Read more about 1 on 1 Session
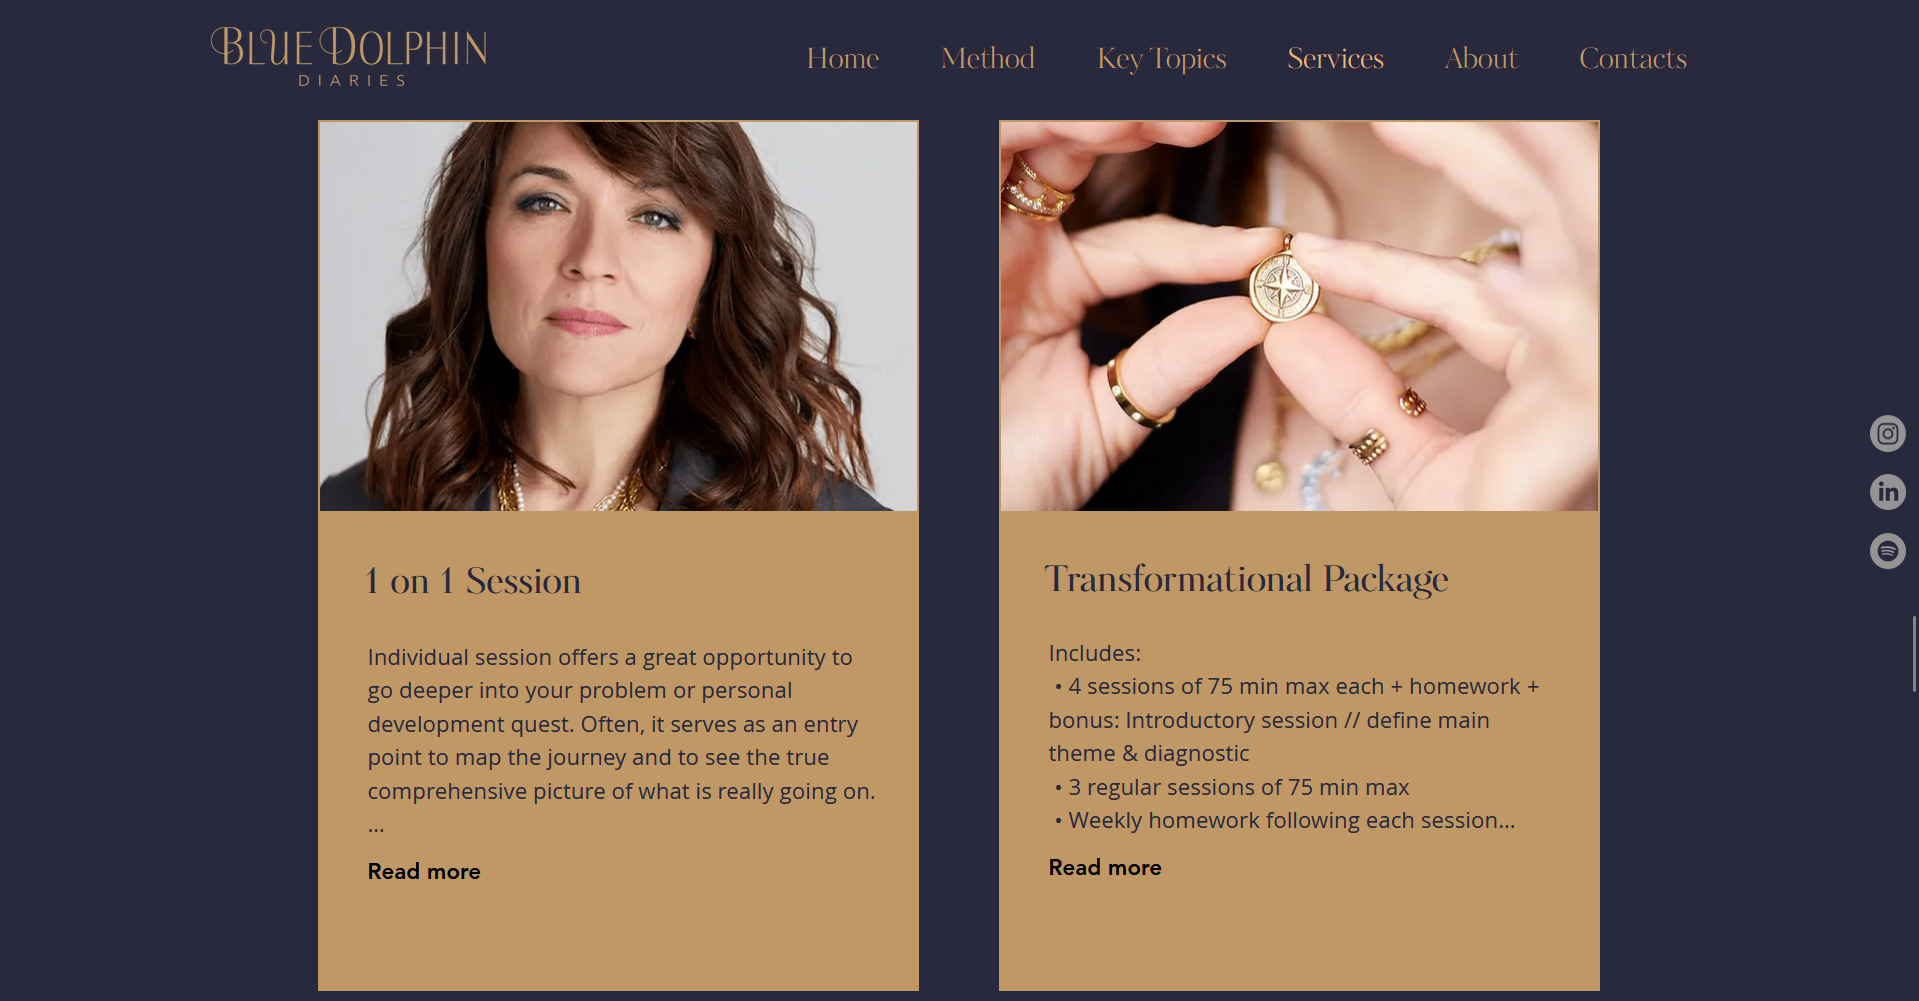 pos(424,872)
